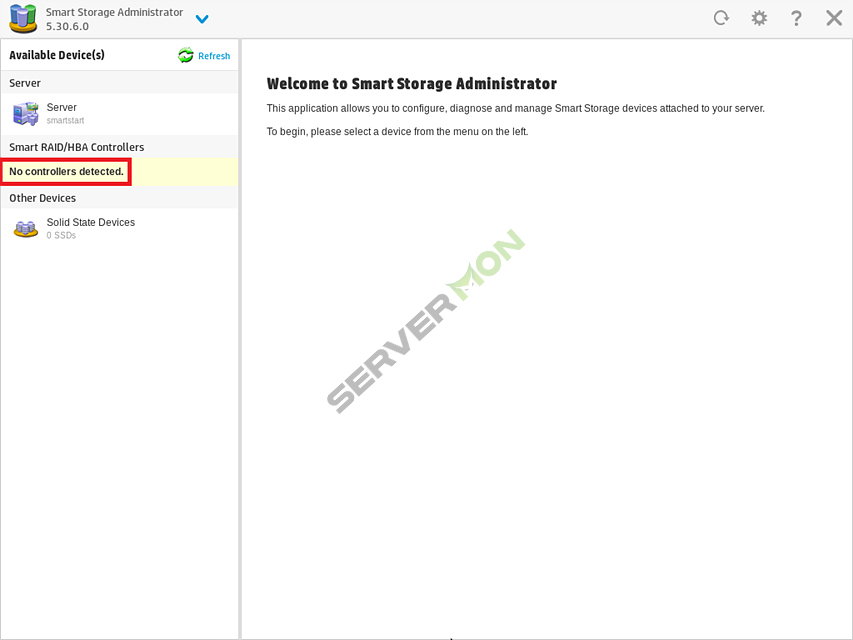
Task: Click the Solid State Devices disk icon
Action: tap(26, 229)
